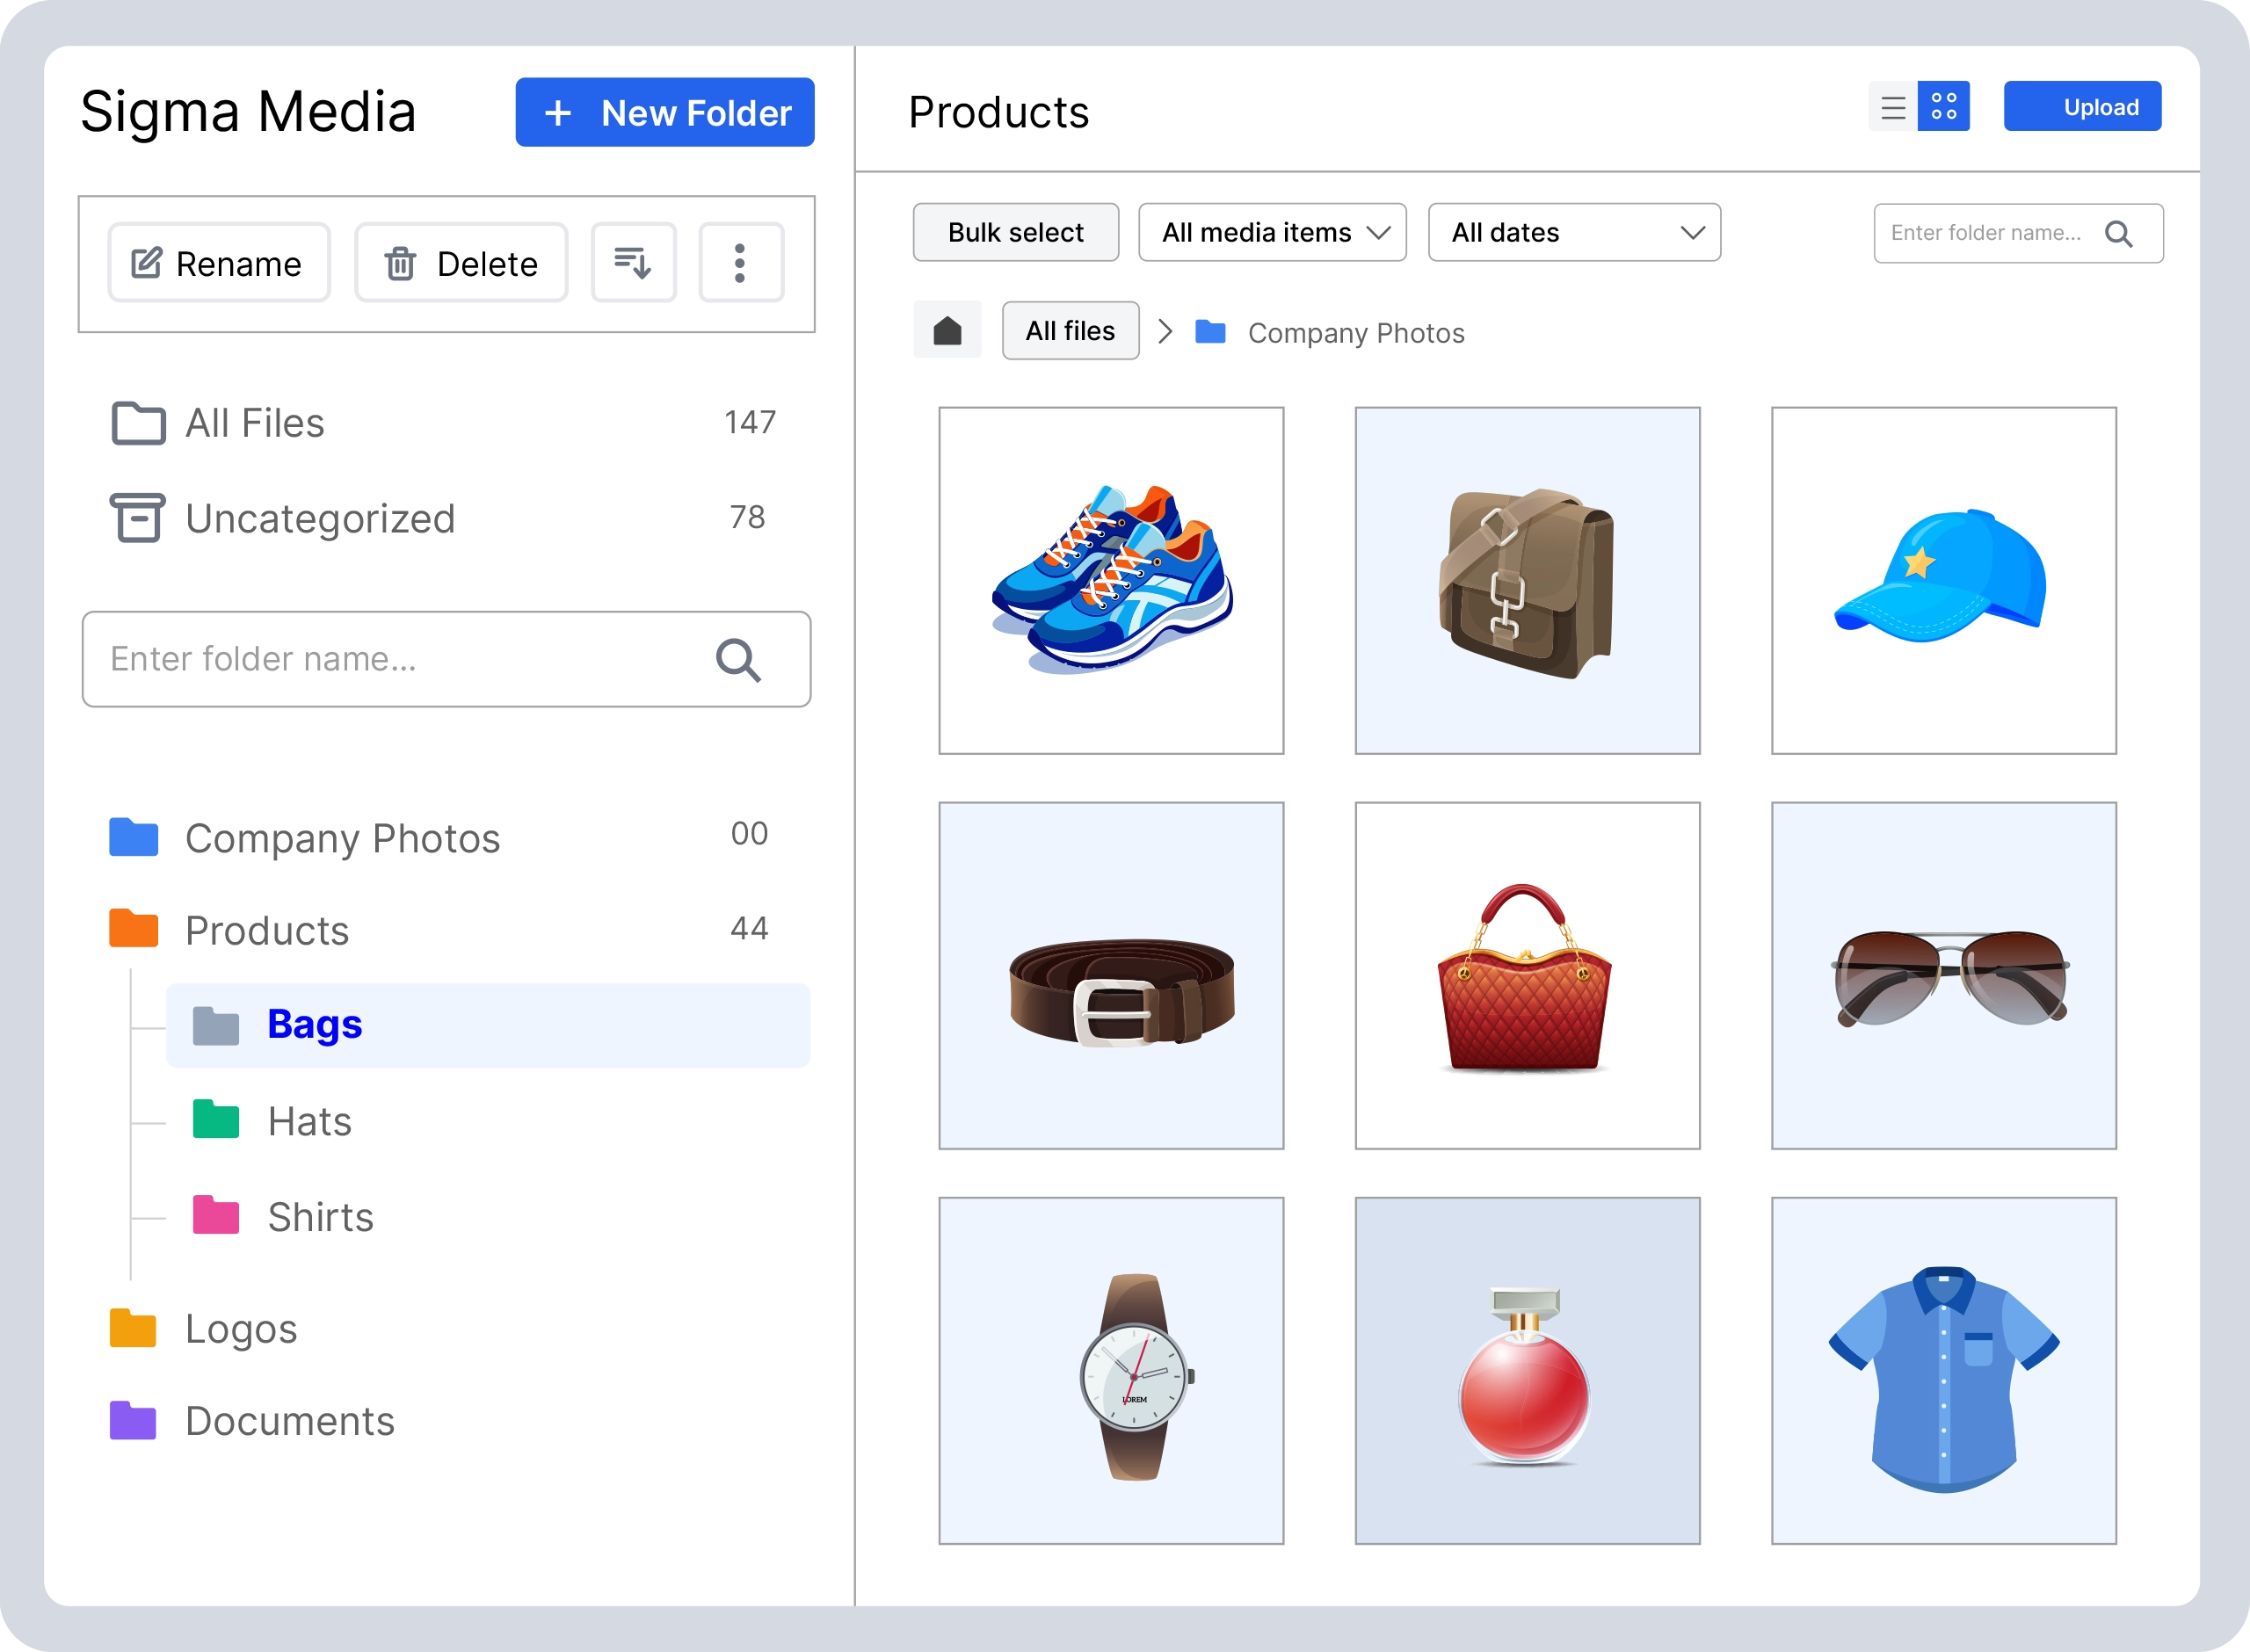Open the Hats folder
Viewport: 2250px width, 1652px height.
(x=308, y=1120)
